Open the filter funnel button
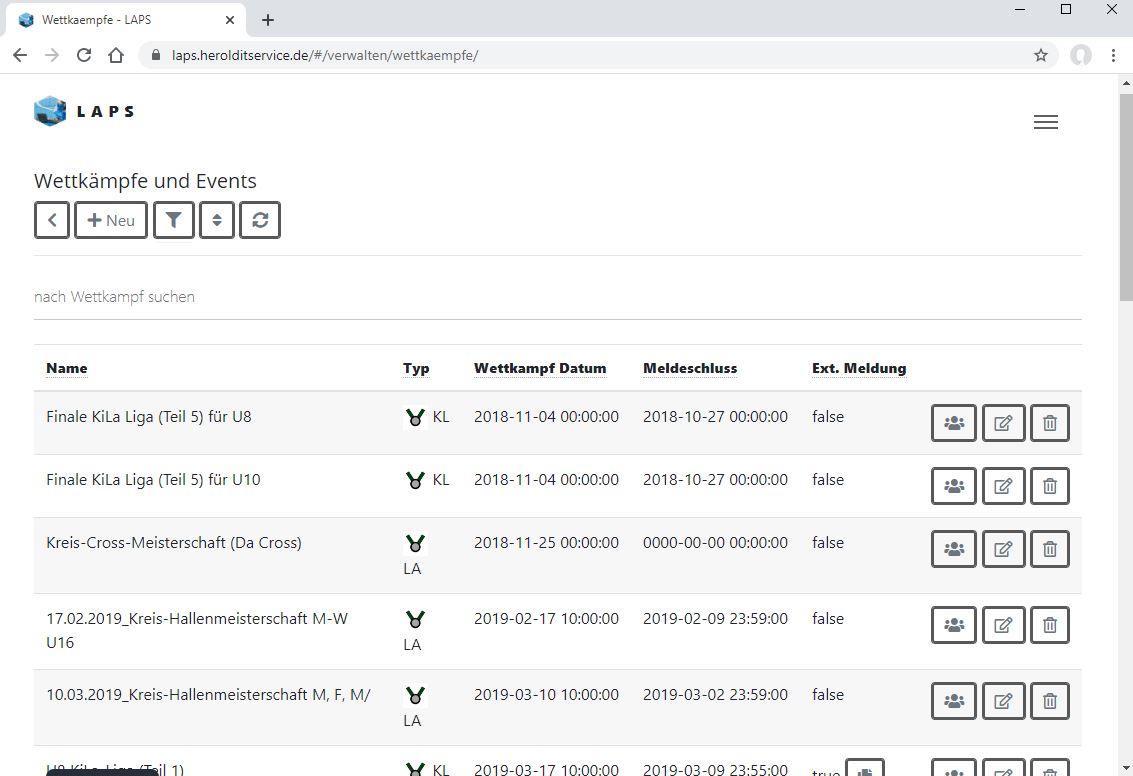 tap(173, 220)
